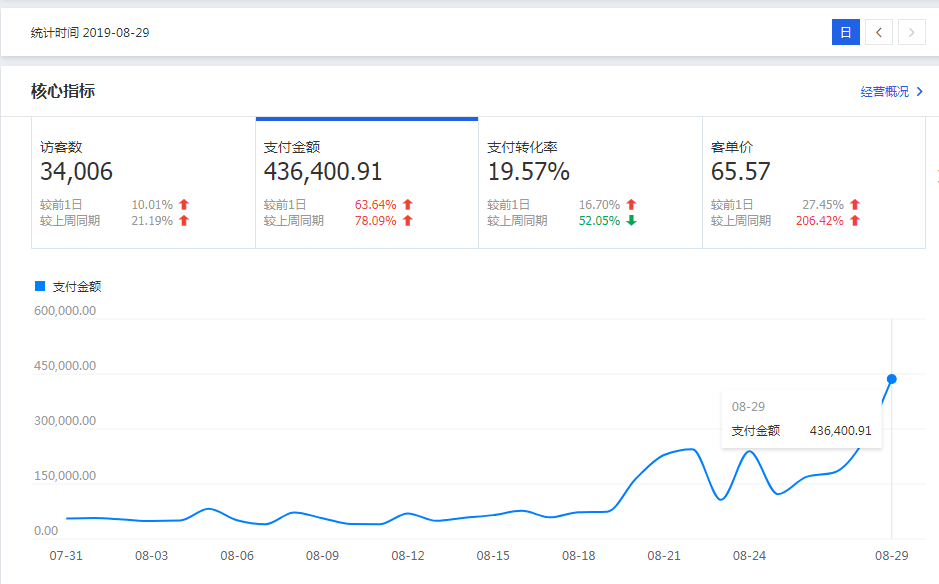
Task: Switch to the 支付转化率 metric card
Action: (x=590, y=183)
